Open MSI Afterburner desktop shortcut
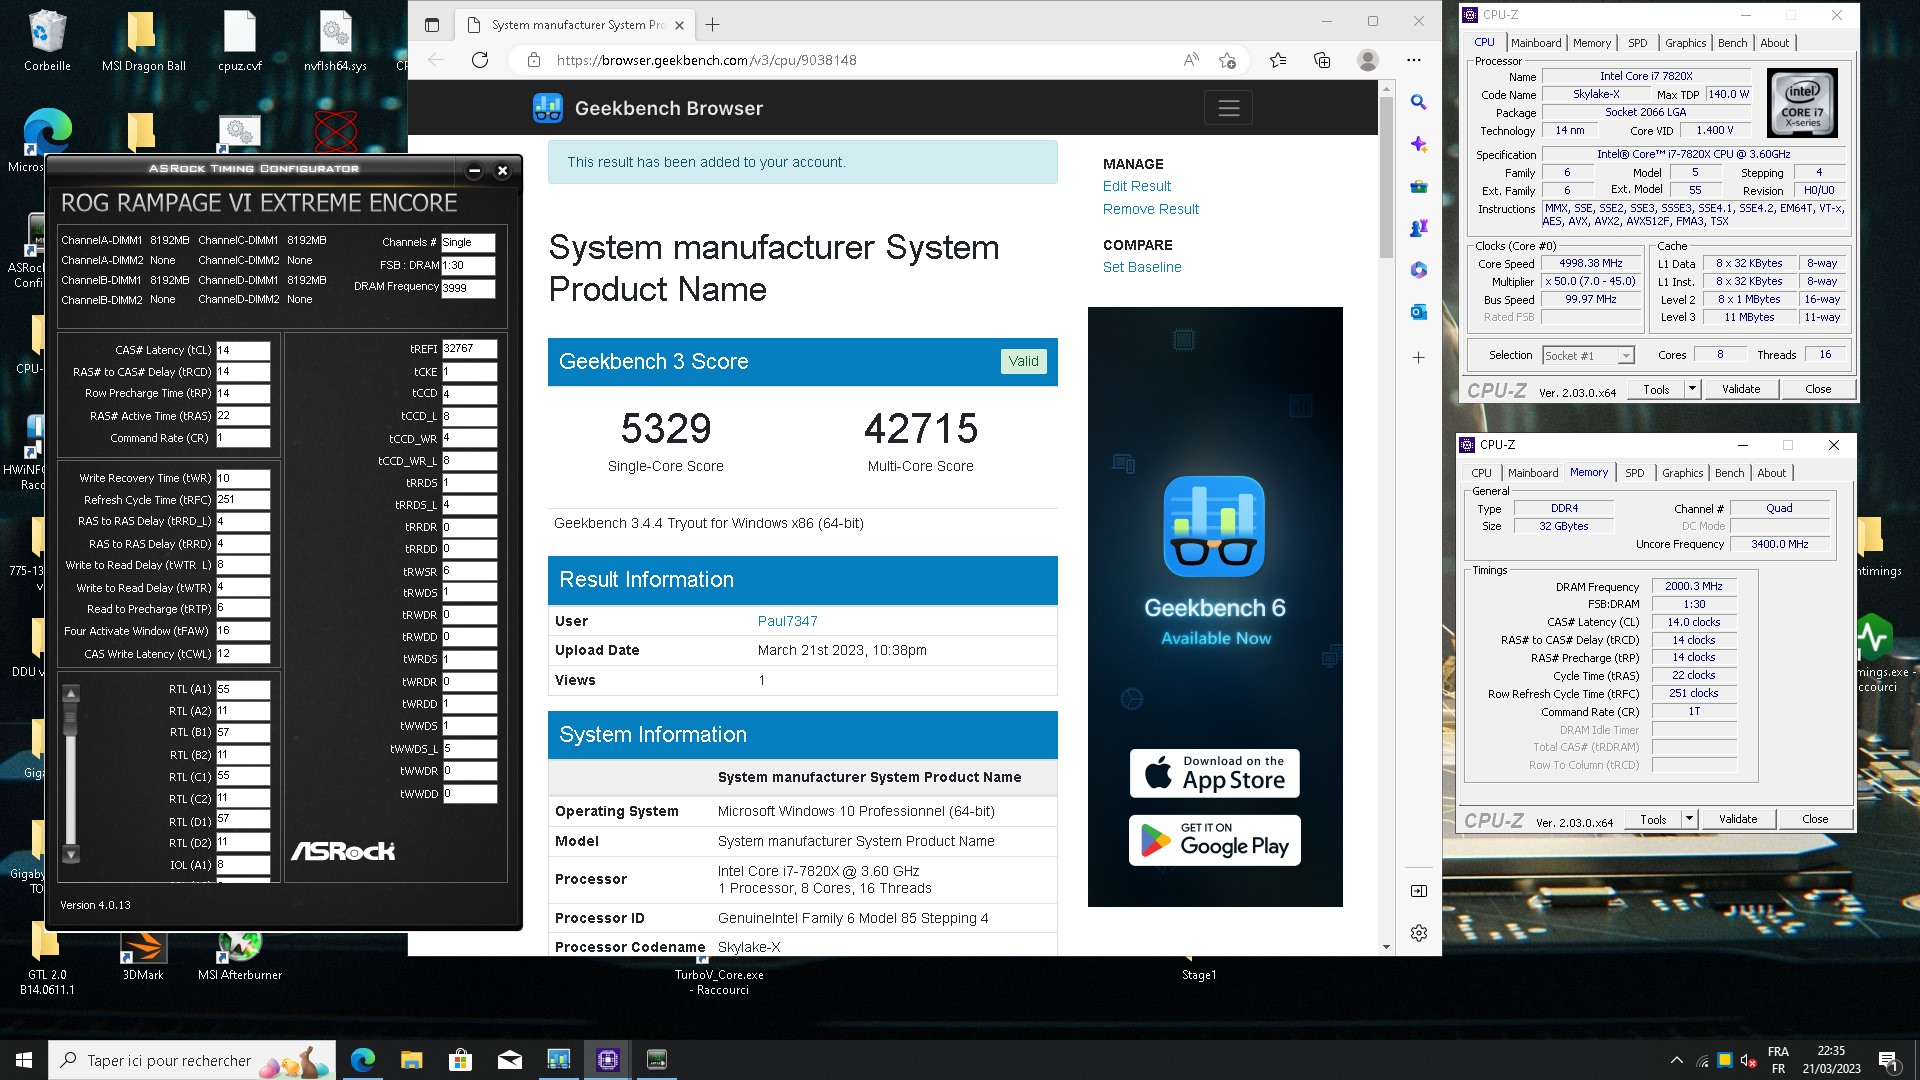The width and height of the screenshot is (1920, 1080). [240, 955]
